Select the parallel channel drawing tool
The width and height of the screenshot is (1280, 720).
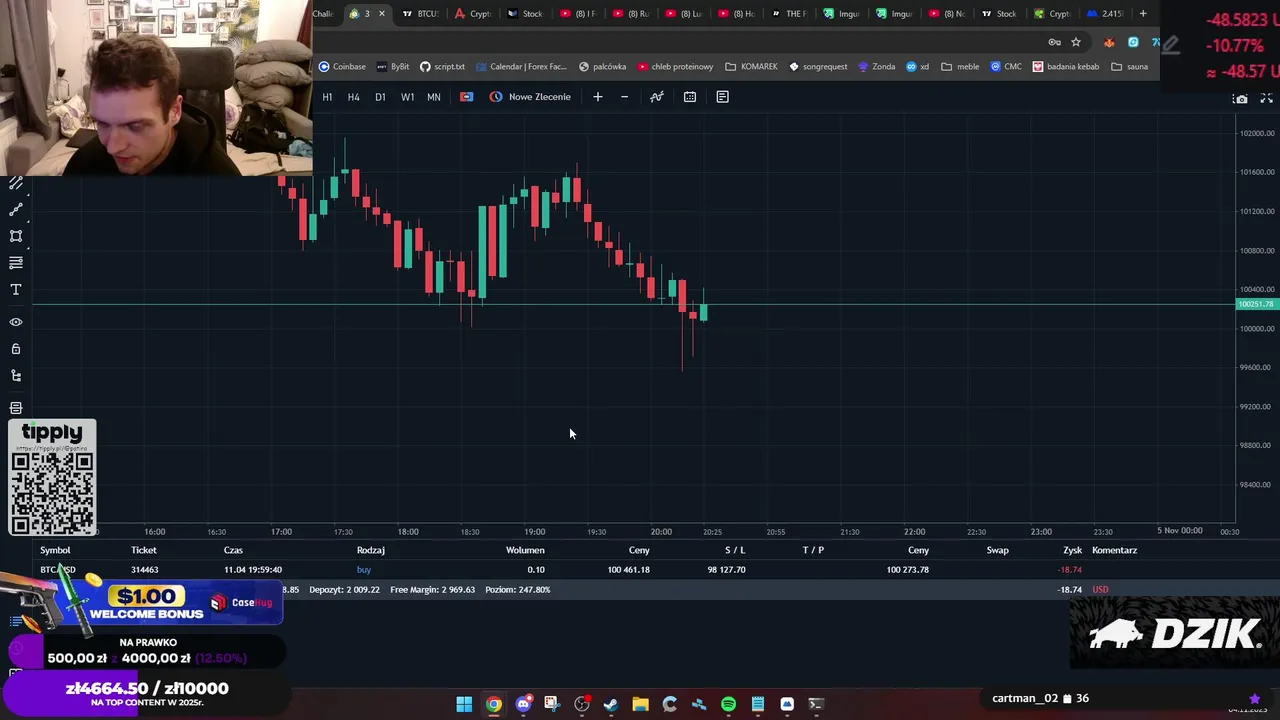[x=16, y=183]
